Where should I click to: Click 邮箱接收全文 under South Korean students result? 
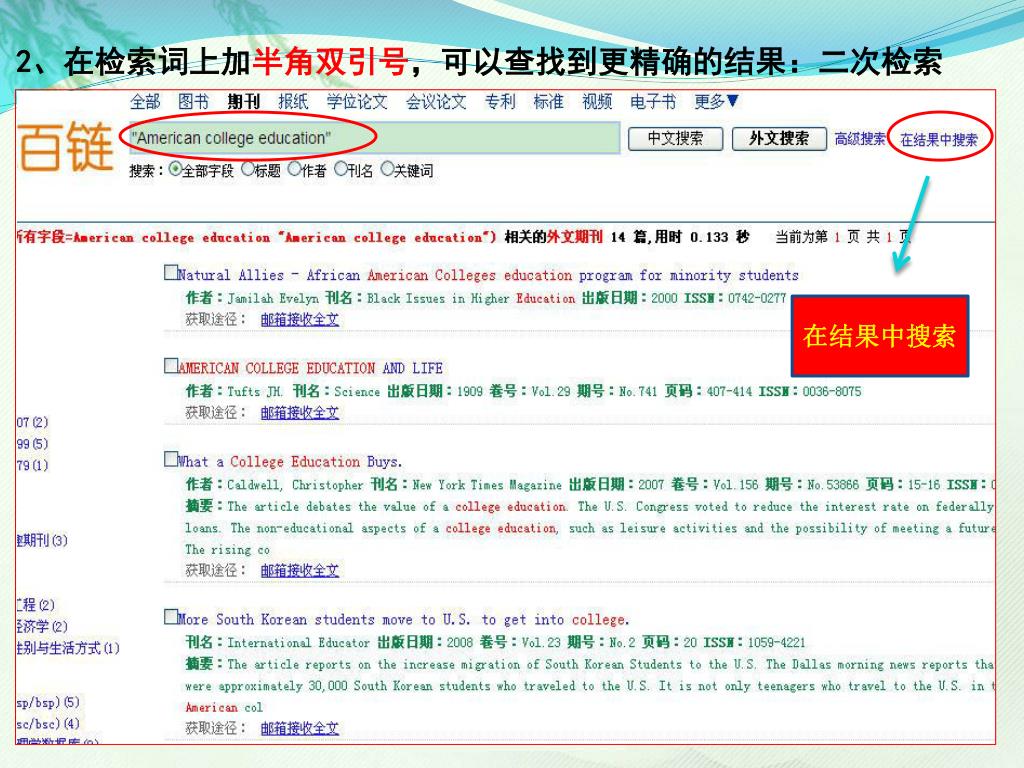tap(300, 728)
